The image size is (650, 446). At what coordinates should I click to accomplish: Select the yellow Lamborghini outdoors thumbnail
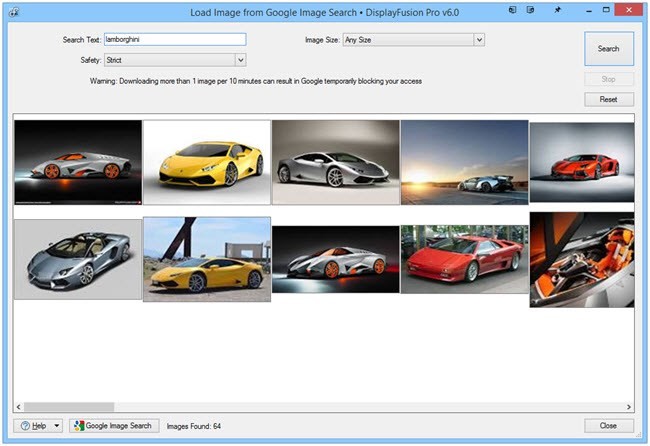click(207, 259)
